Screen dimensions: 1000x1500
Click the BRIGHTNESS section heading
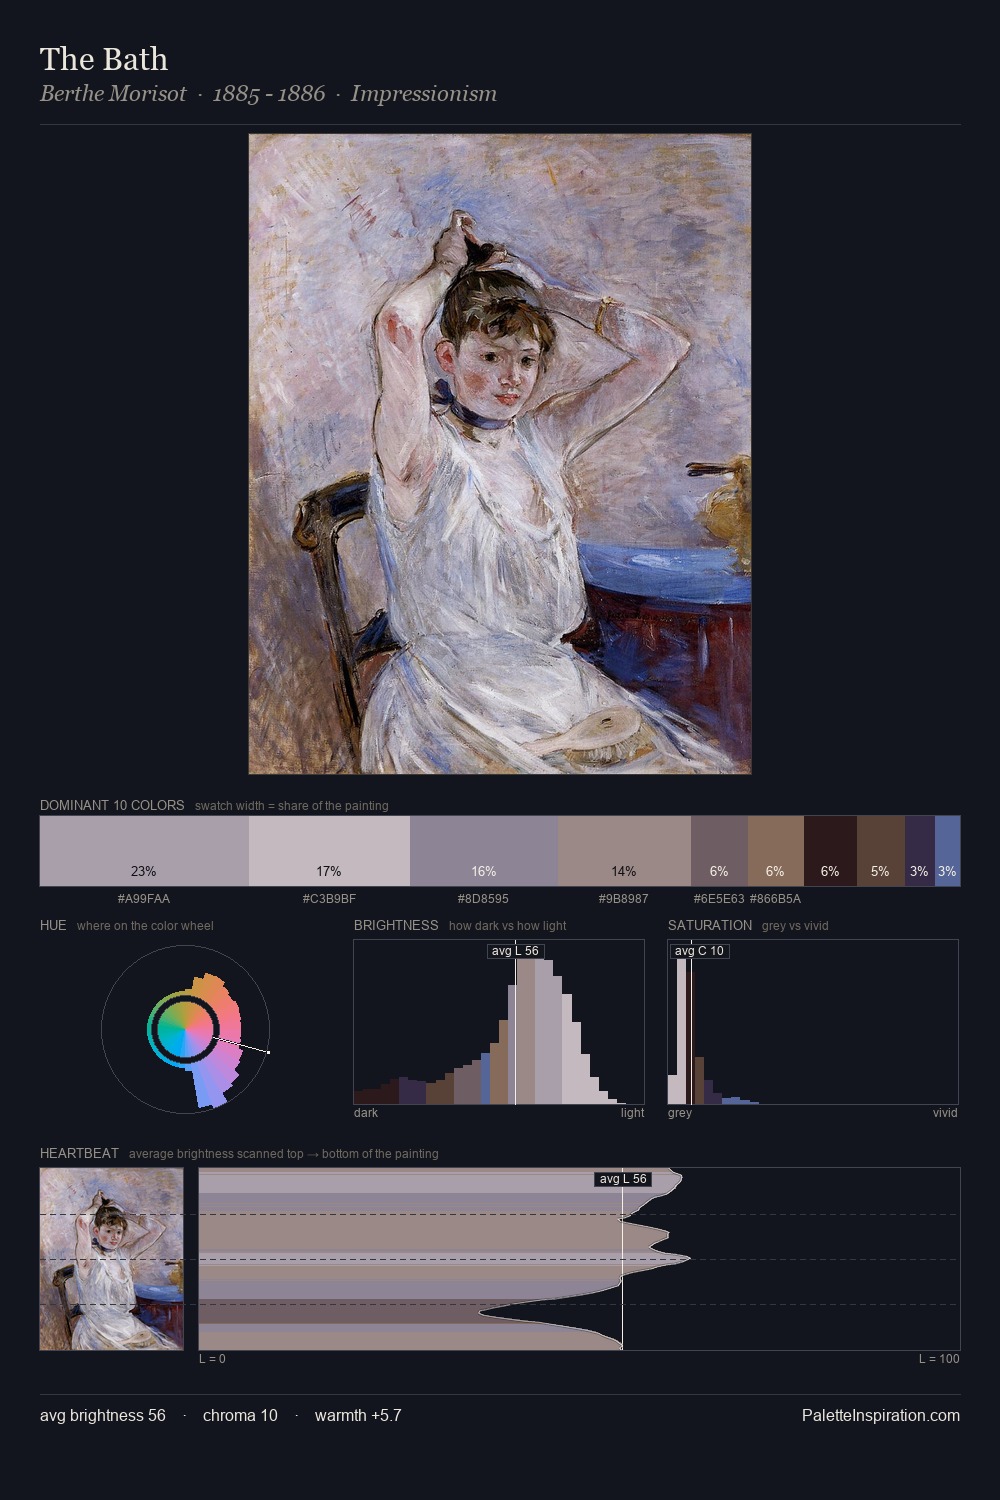click(396, 925)
